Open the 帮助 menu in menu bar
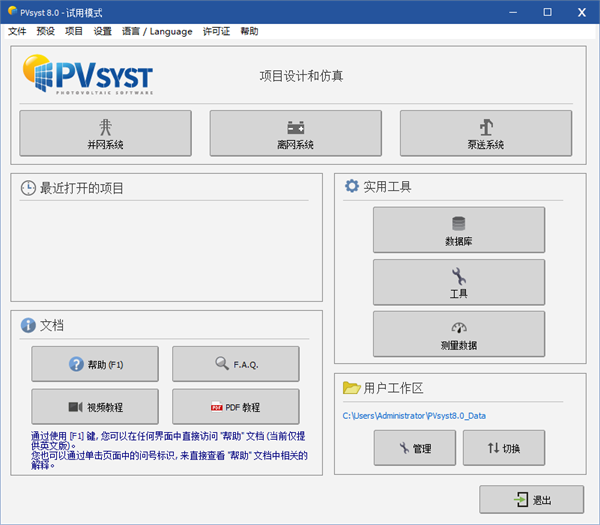 [249, 31]
